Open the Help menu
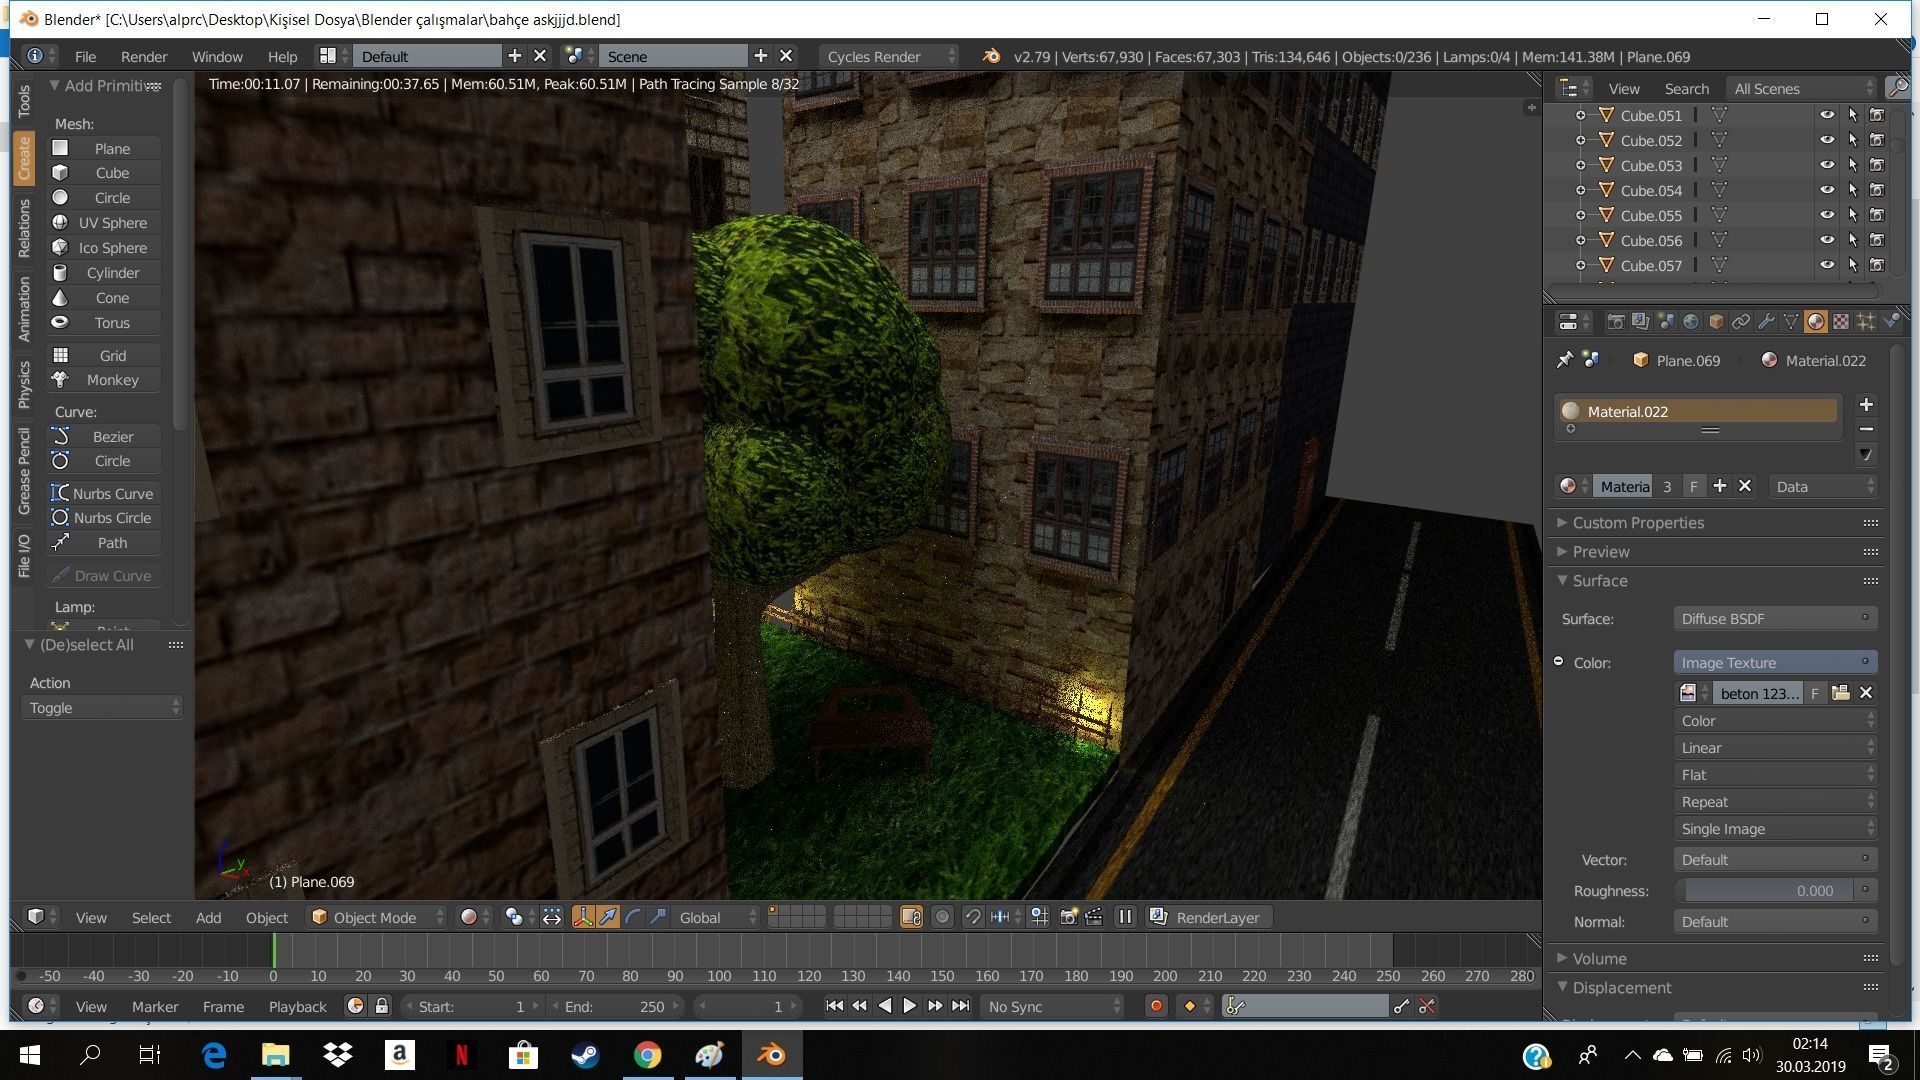Viewport: 1920px width, 1080px height. (282, 56)
